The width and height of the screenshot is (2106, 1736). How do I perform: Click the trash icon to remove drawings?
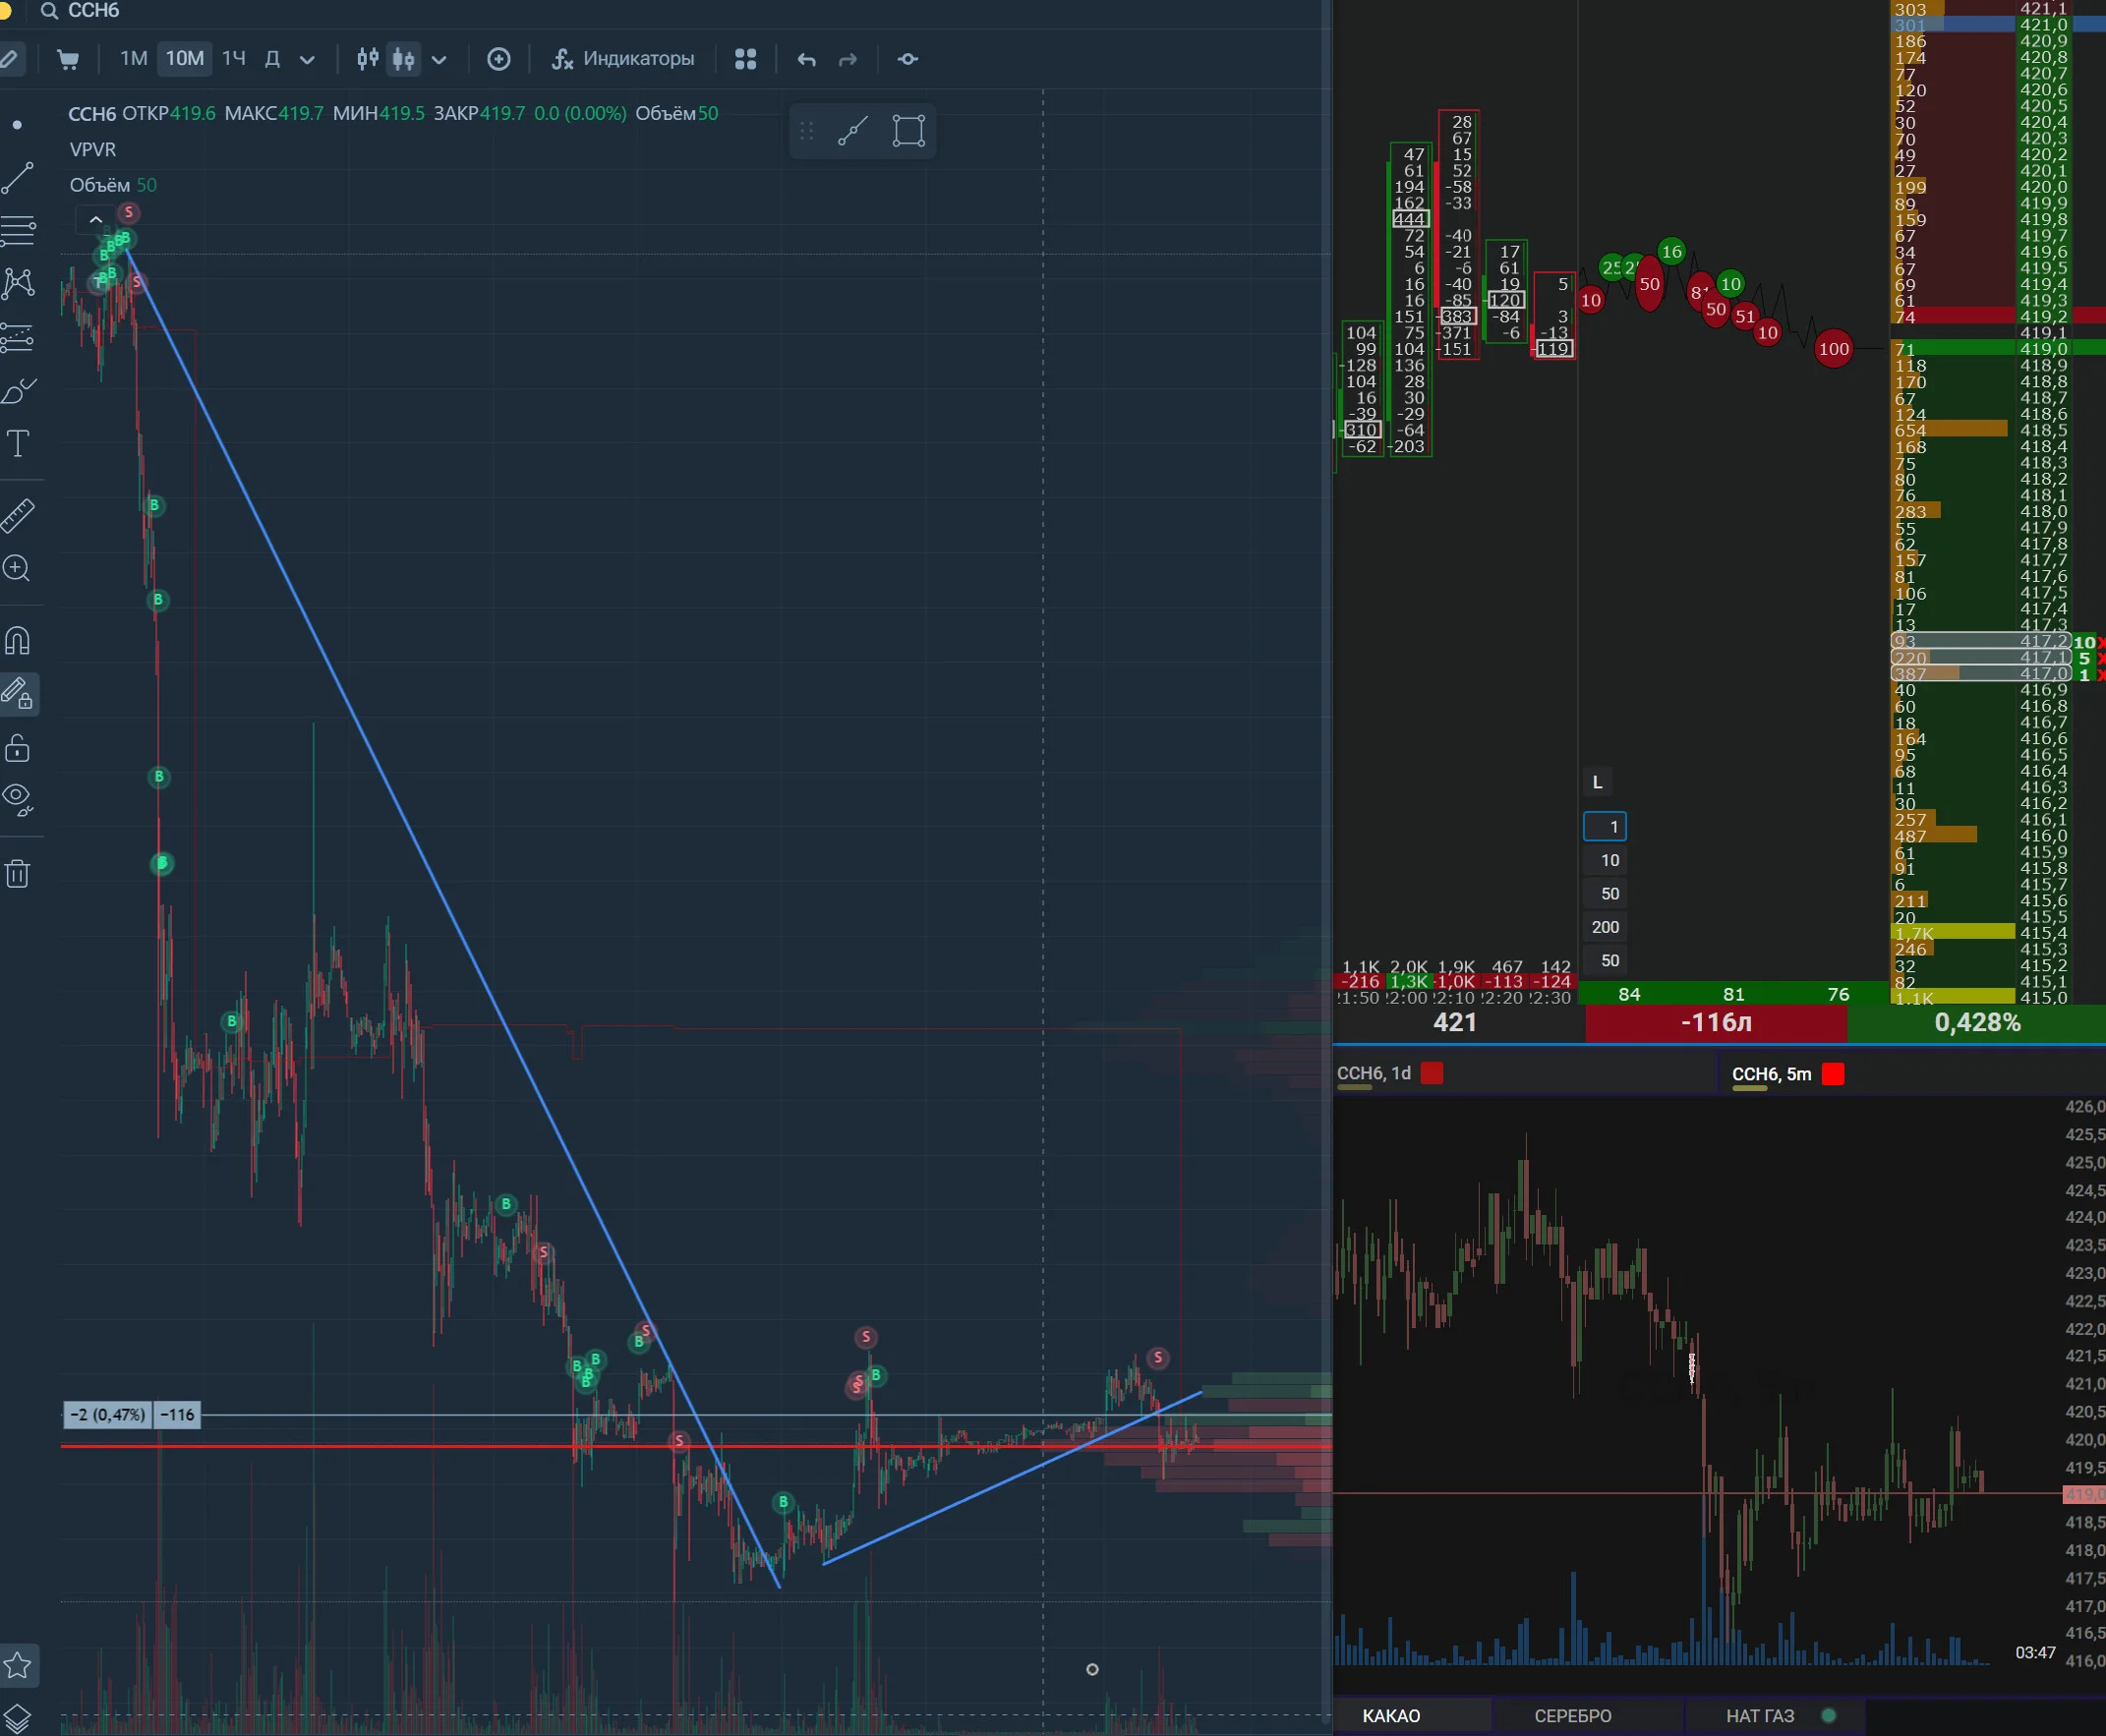17,874
